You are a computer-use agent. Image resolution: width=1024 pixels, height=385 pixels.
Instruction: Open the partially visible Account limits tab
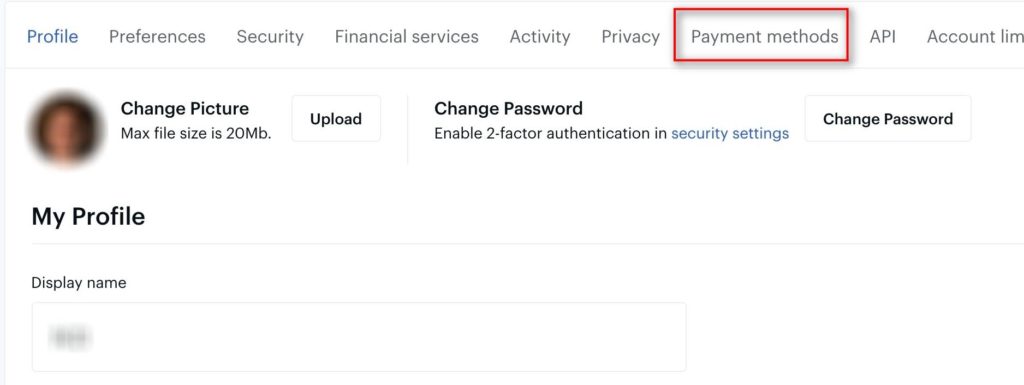975,37
